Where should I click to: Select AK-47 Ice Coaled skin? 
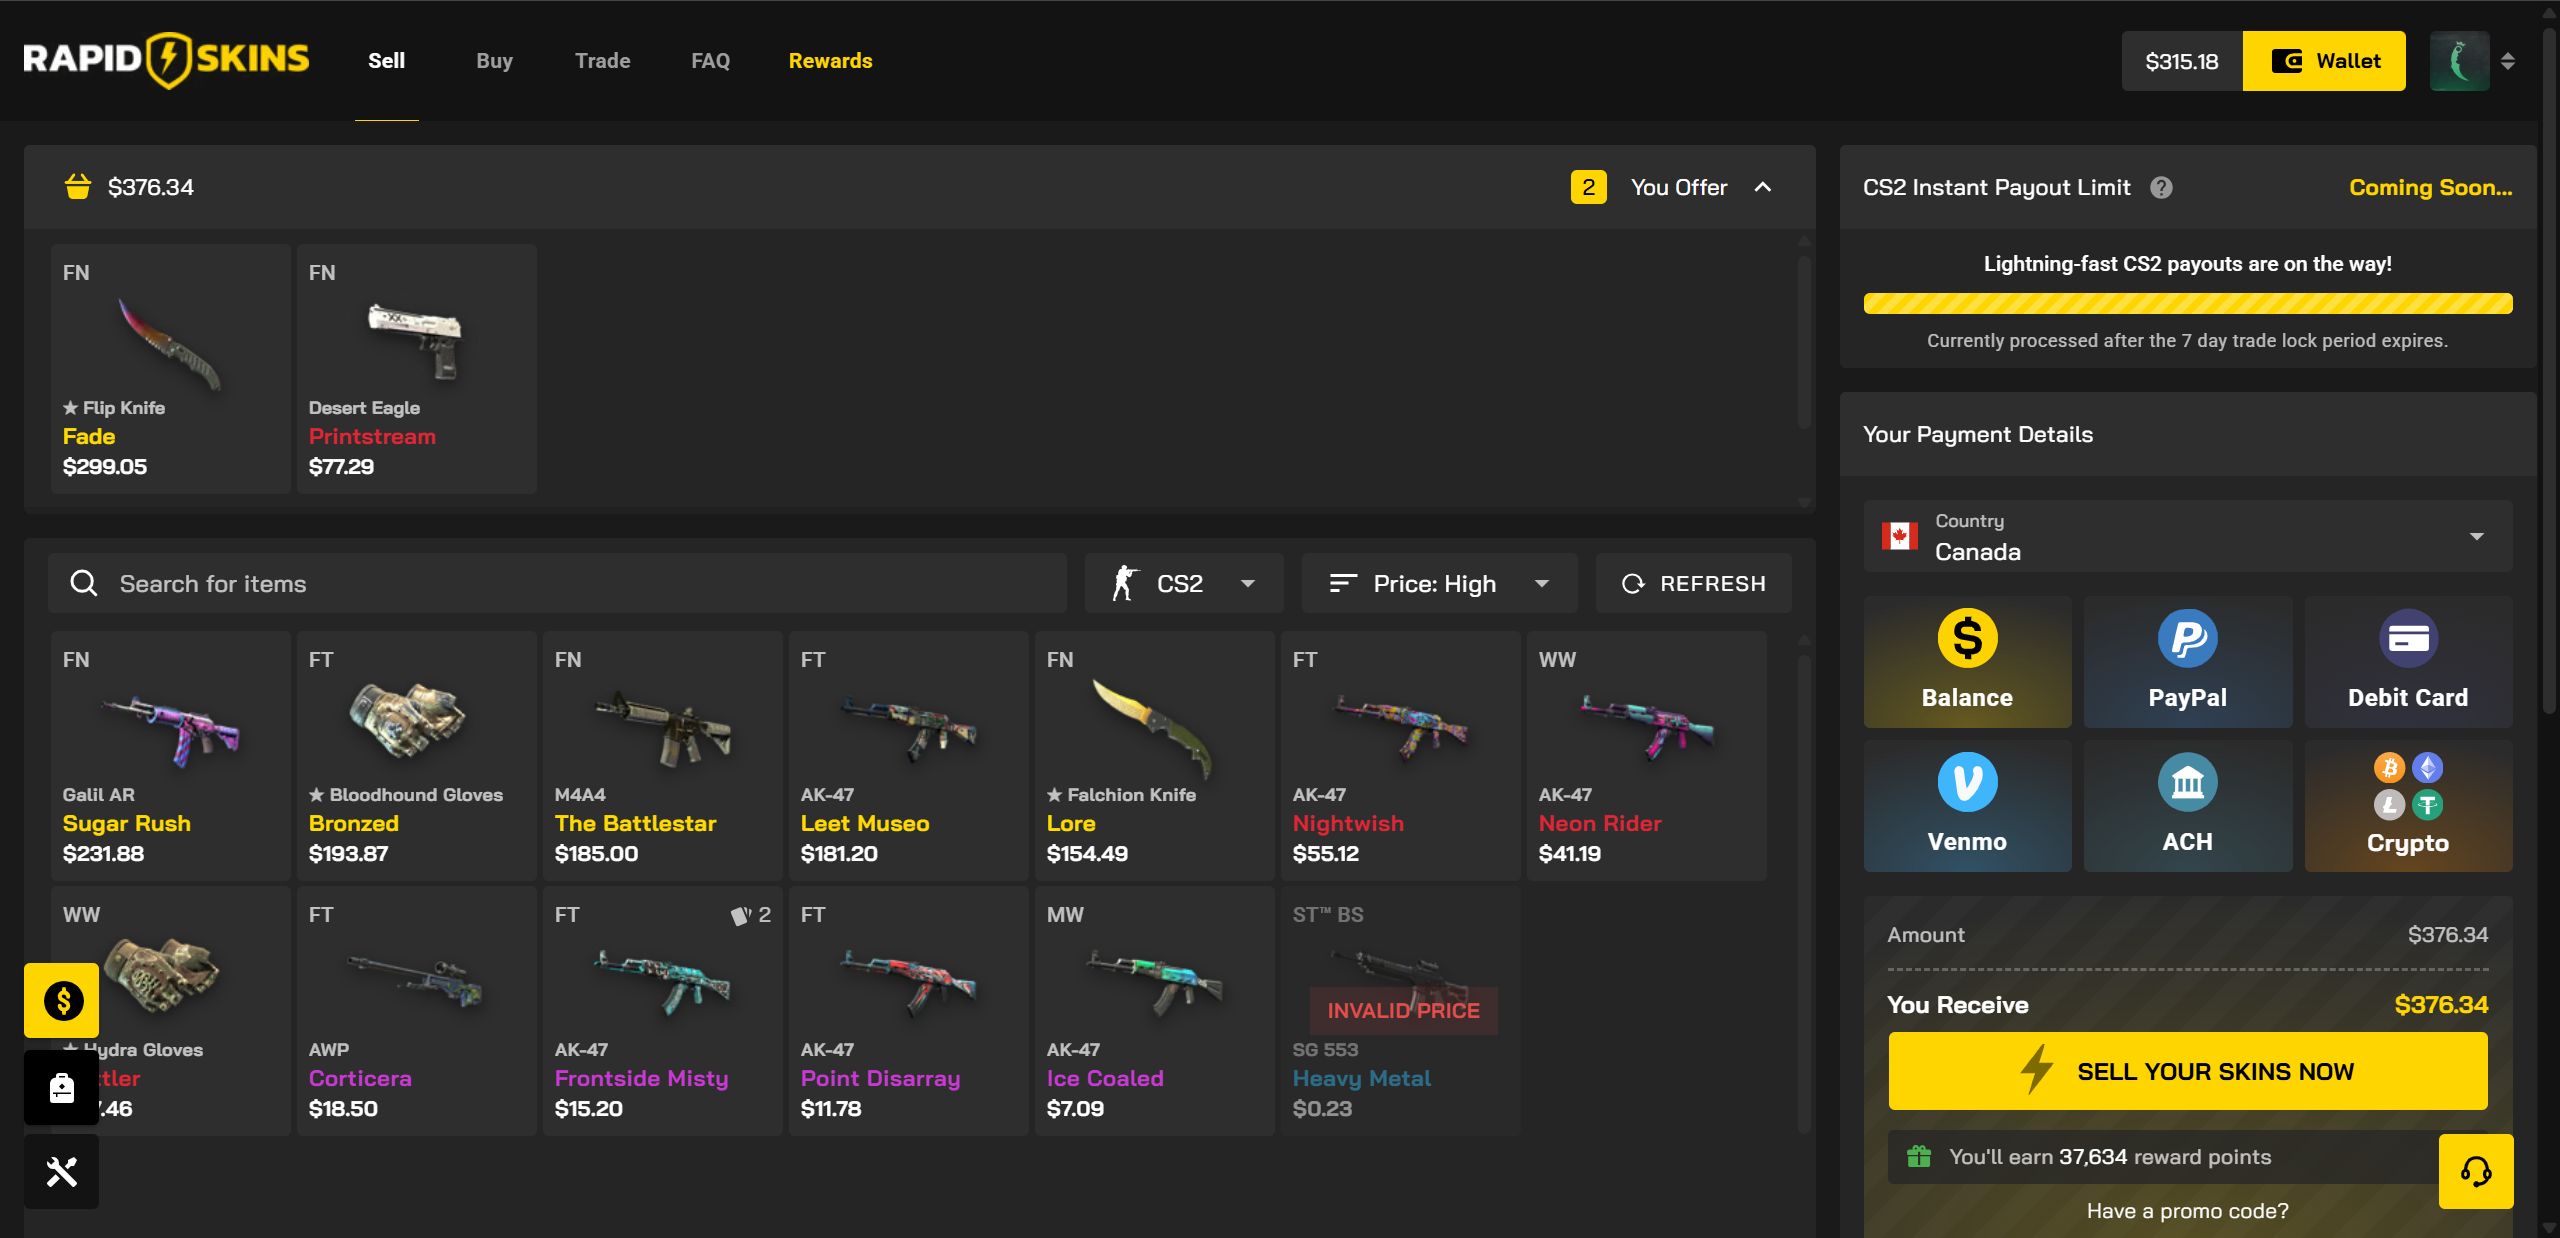(x=1155, y=1010)
